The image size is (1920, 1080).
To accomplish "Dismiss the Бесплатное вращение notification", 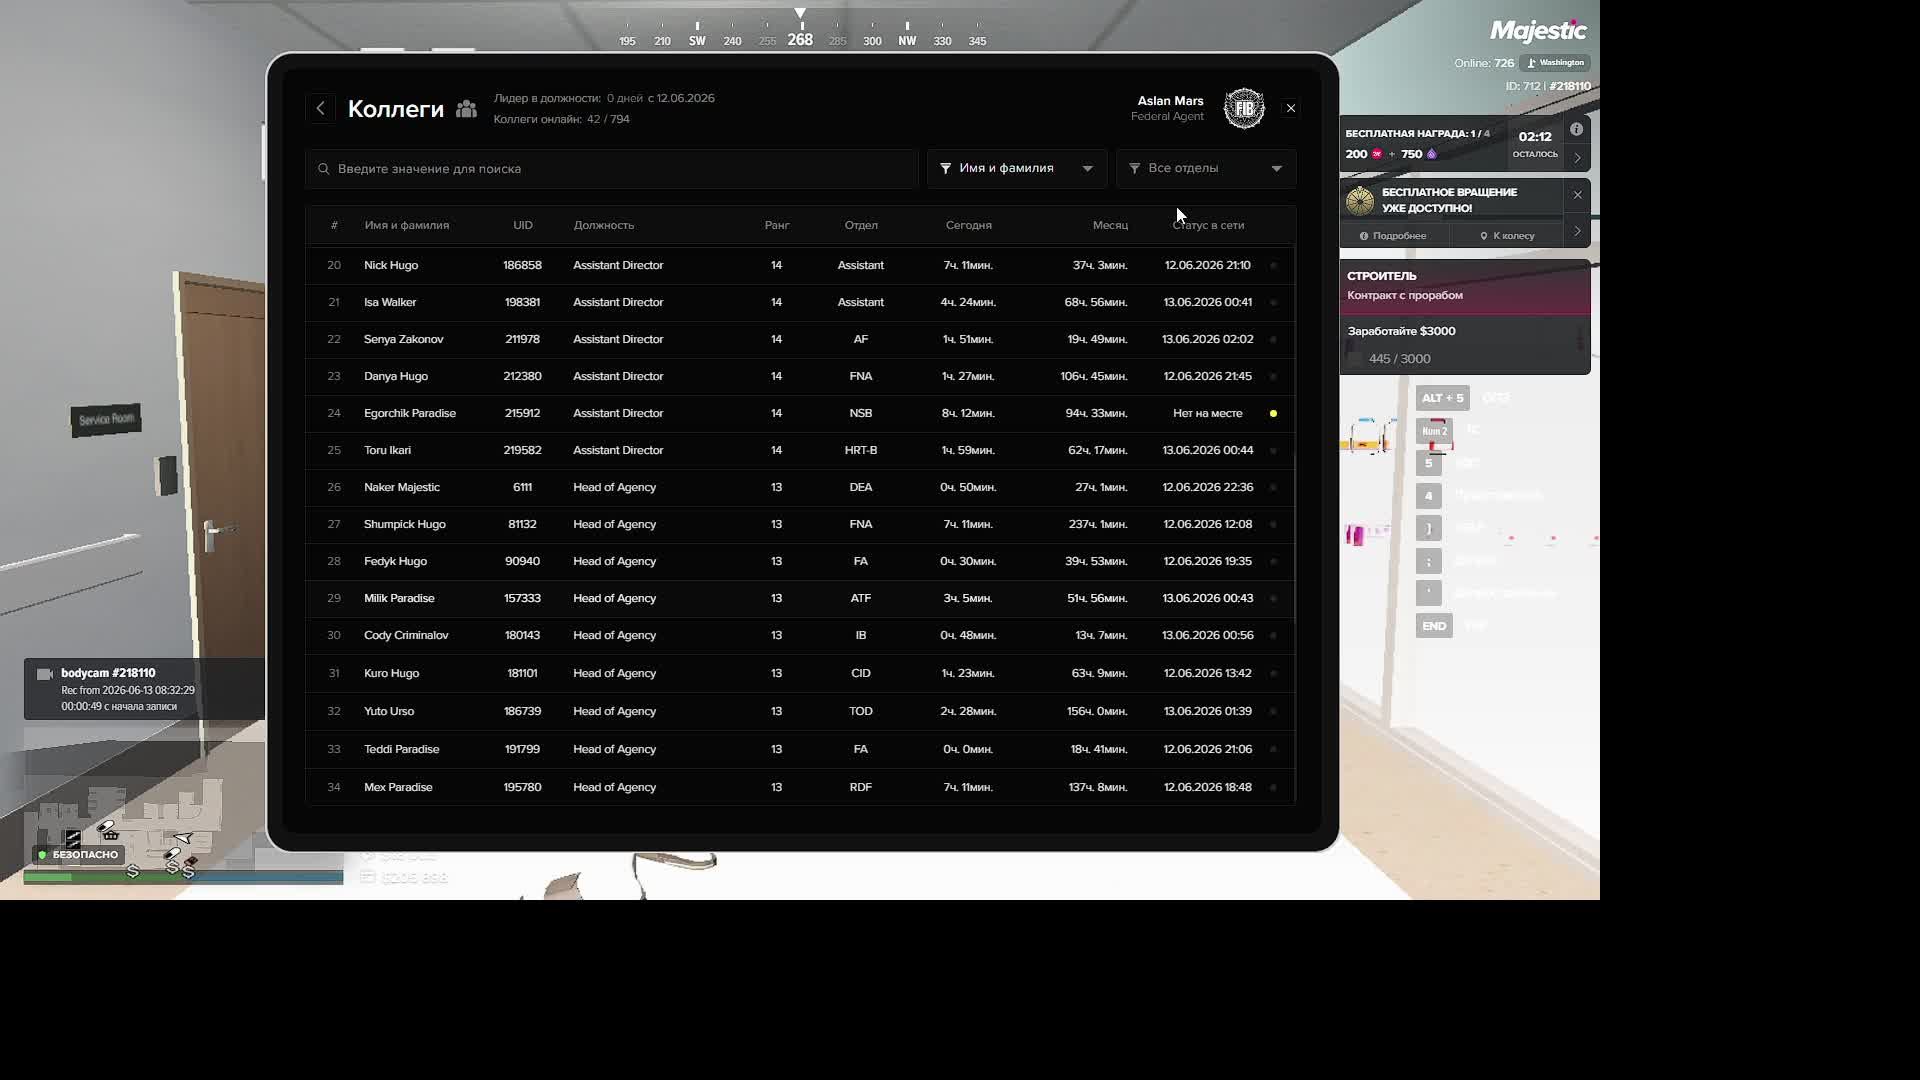I will (1577, 195).
